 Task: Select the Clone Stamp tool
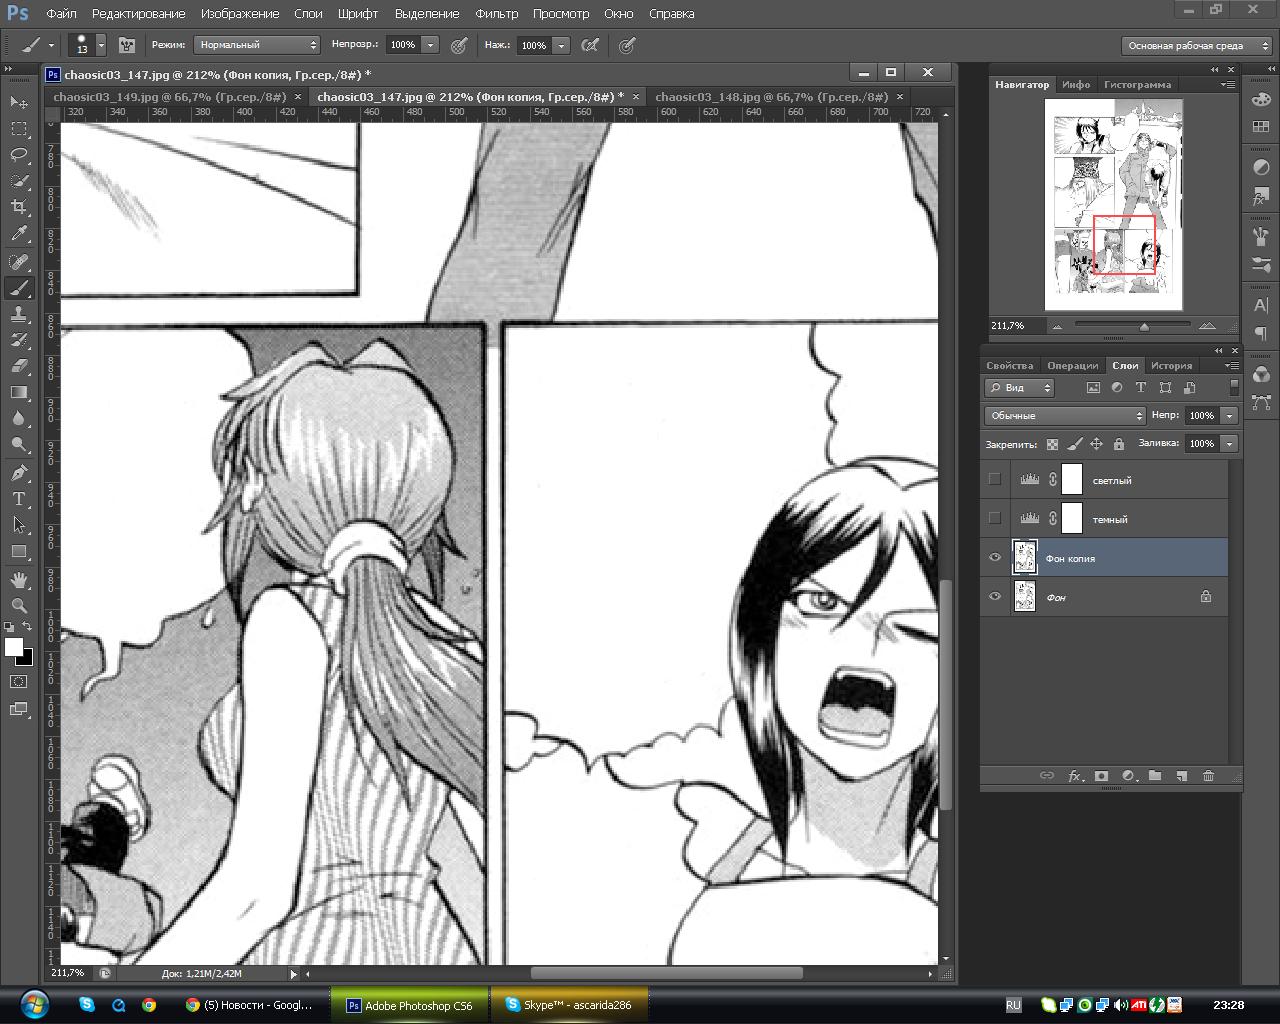[19, 314]
